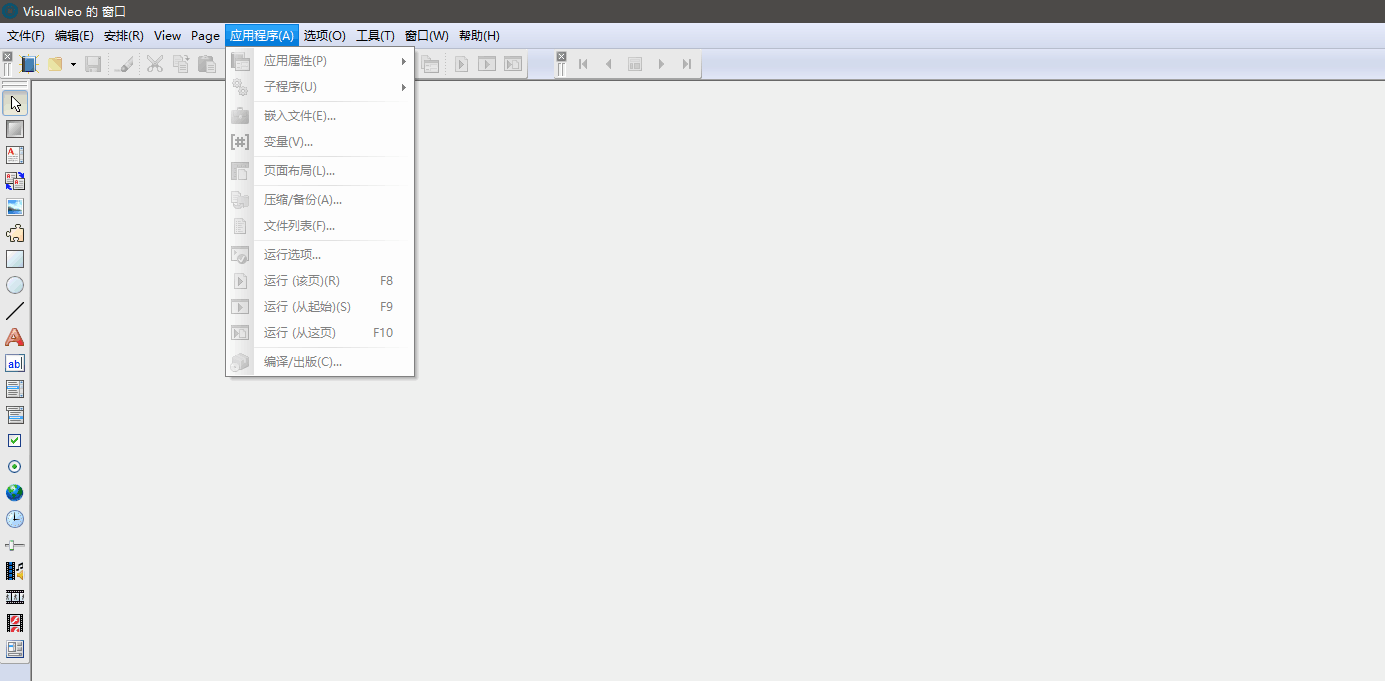Click the Run from start toolbar icon
1385x681 pixels.
(x=487, y=64)
